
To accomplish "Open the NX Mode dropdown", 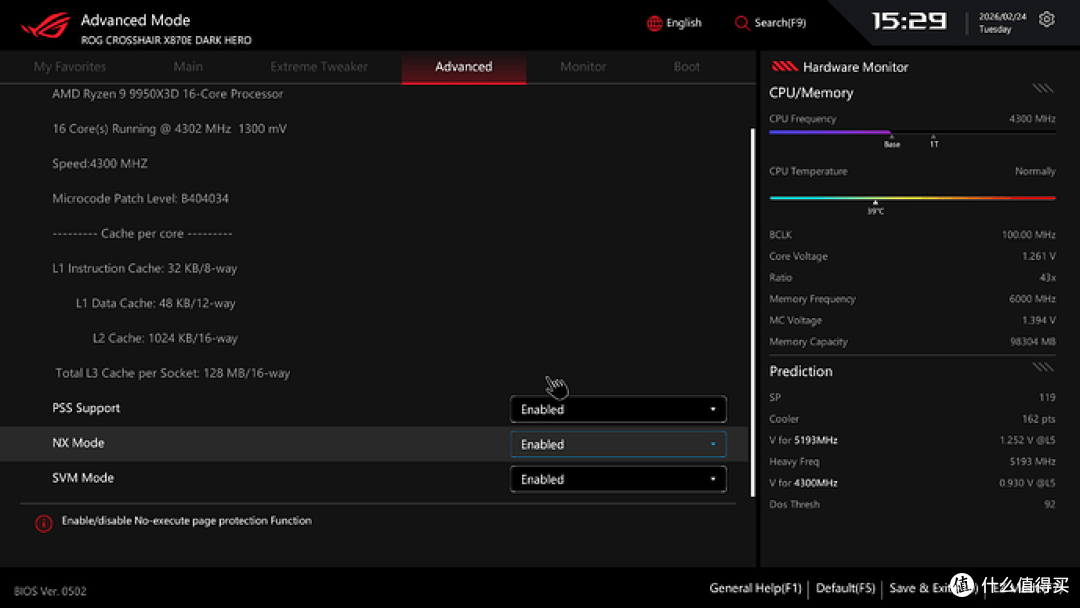I will pyautogui.click(x=618, y=444).
